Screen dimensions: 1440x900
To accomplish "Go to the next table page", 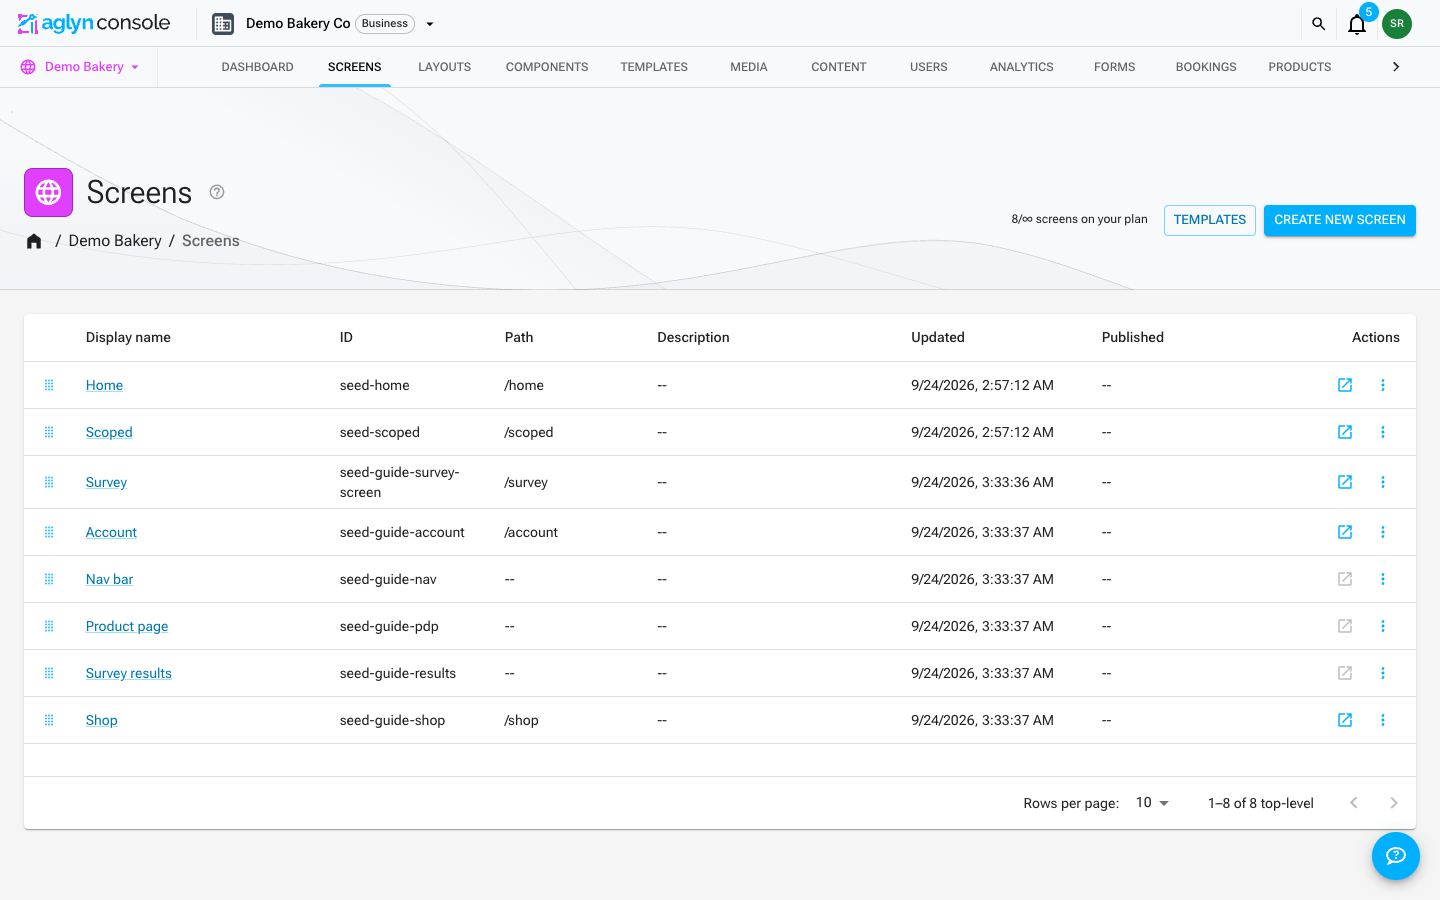I will (x=1394, y=803).
